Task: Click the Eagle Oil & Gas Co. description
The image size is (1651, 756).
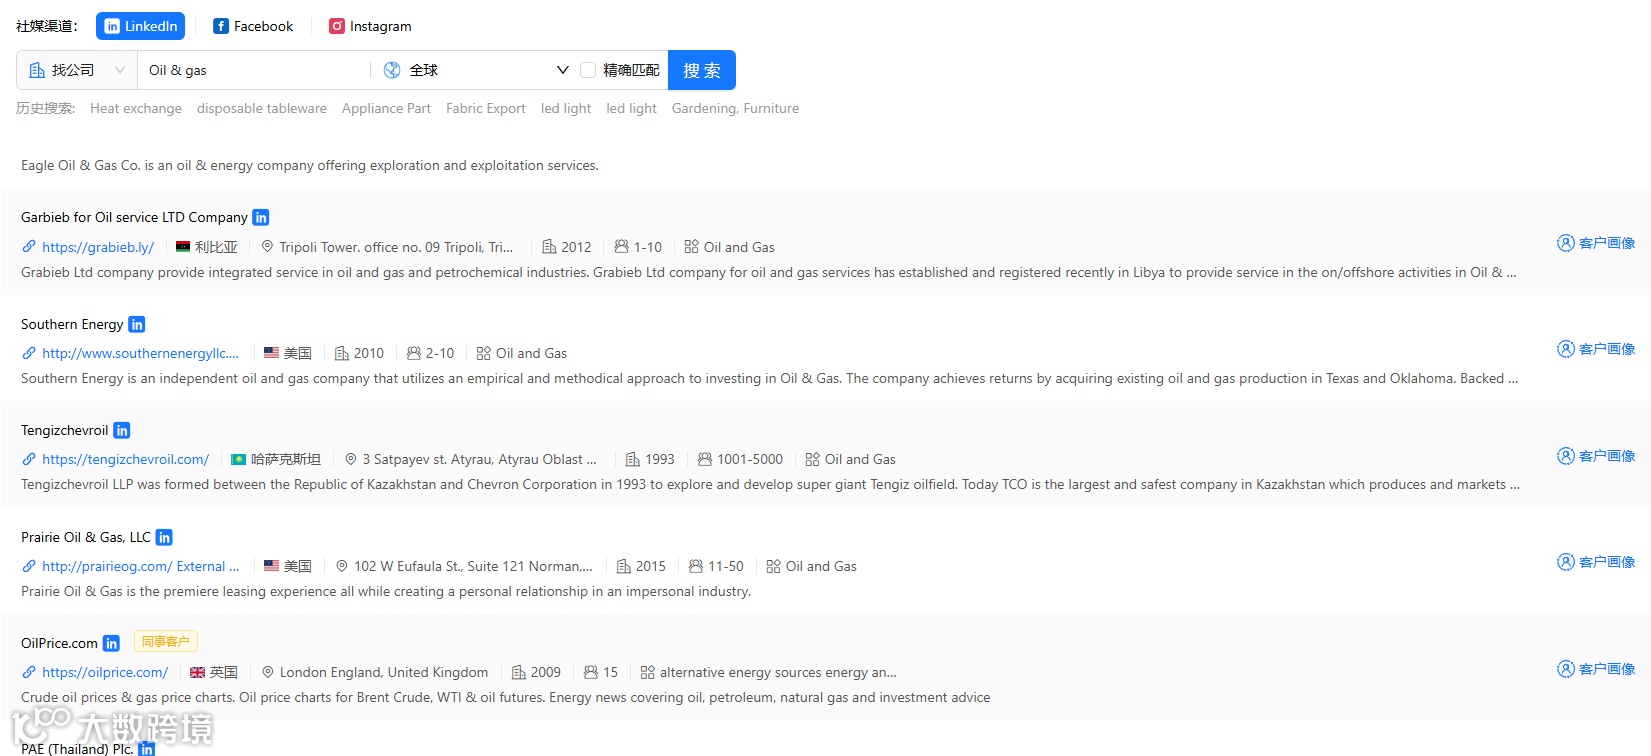Action: (x=310, y=165)
